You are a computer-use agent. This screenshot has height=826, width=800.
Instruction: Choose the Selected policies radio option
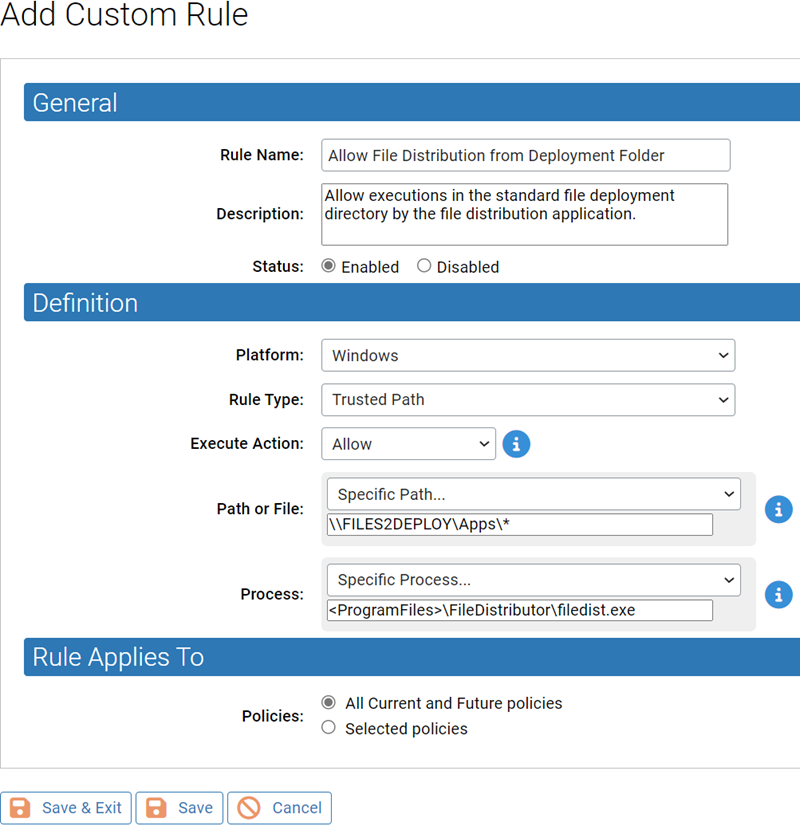(x=328, y=729)
